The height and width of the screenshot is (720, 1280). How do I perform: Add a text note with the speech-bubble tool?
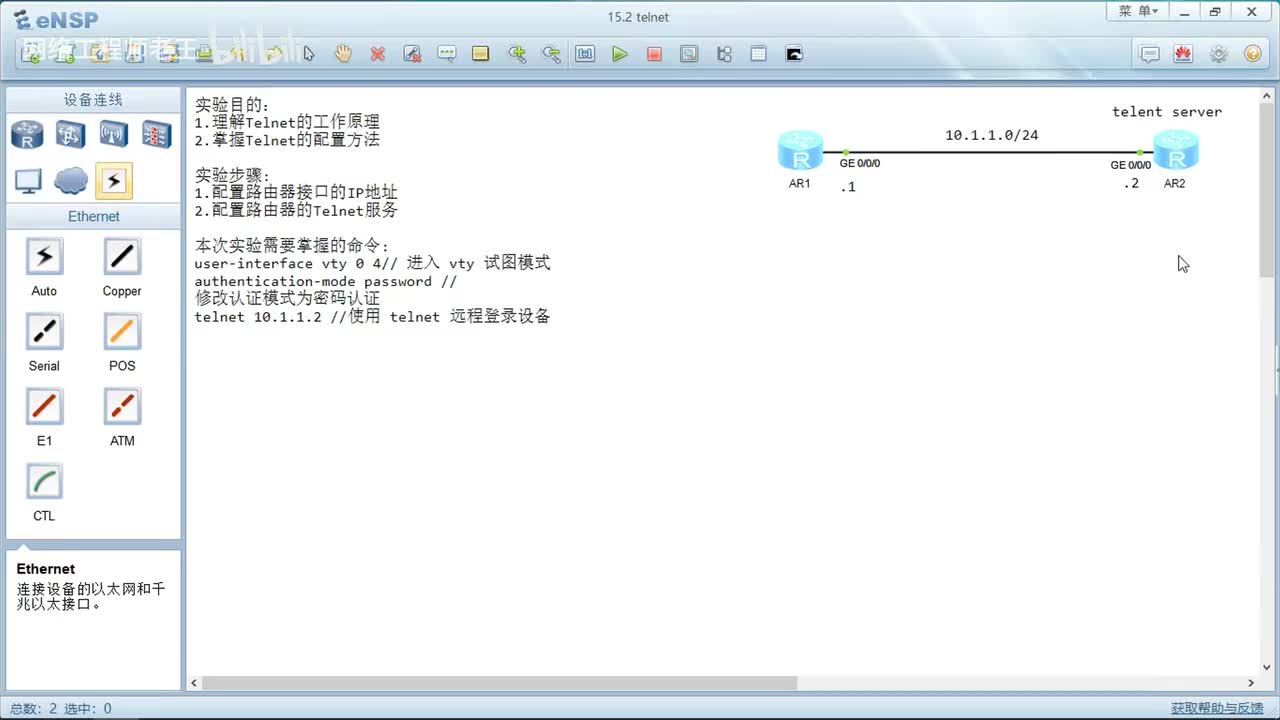(x=447, y=54)
